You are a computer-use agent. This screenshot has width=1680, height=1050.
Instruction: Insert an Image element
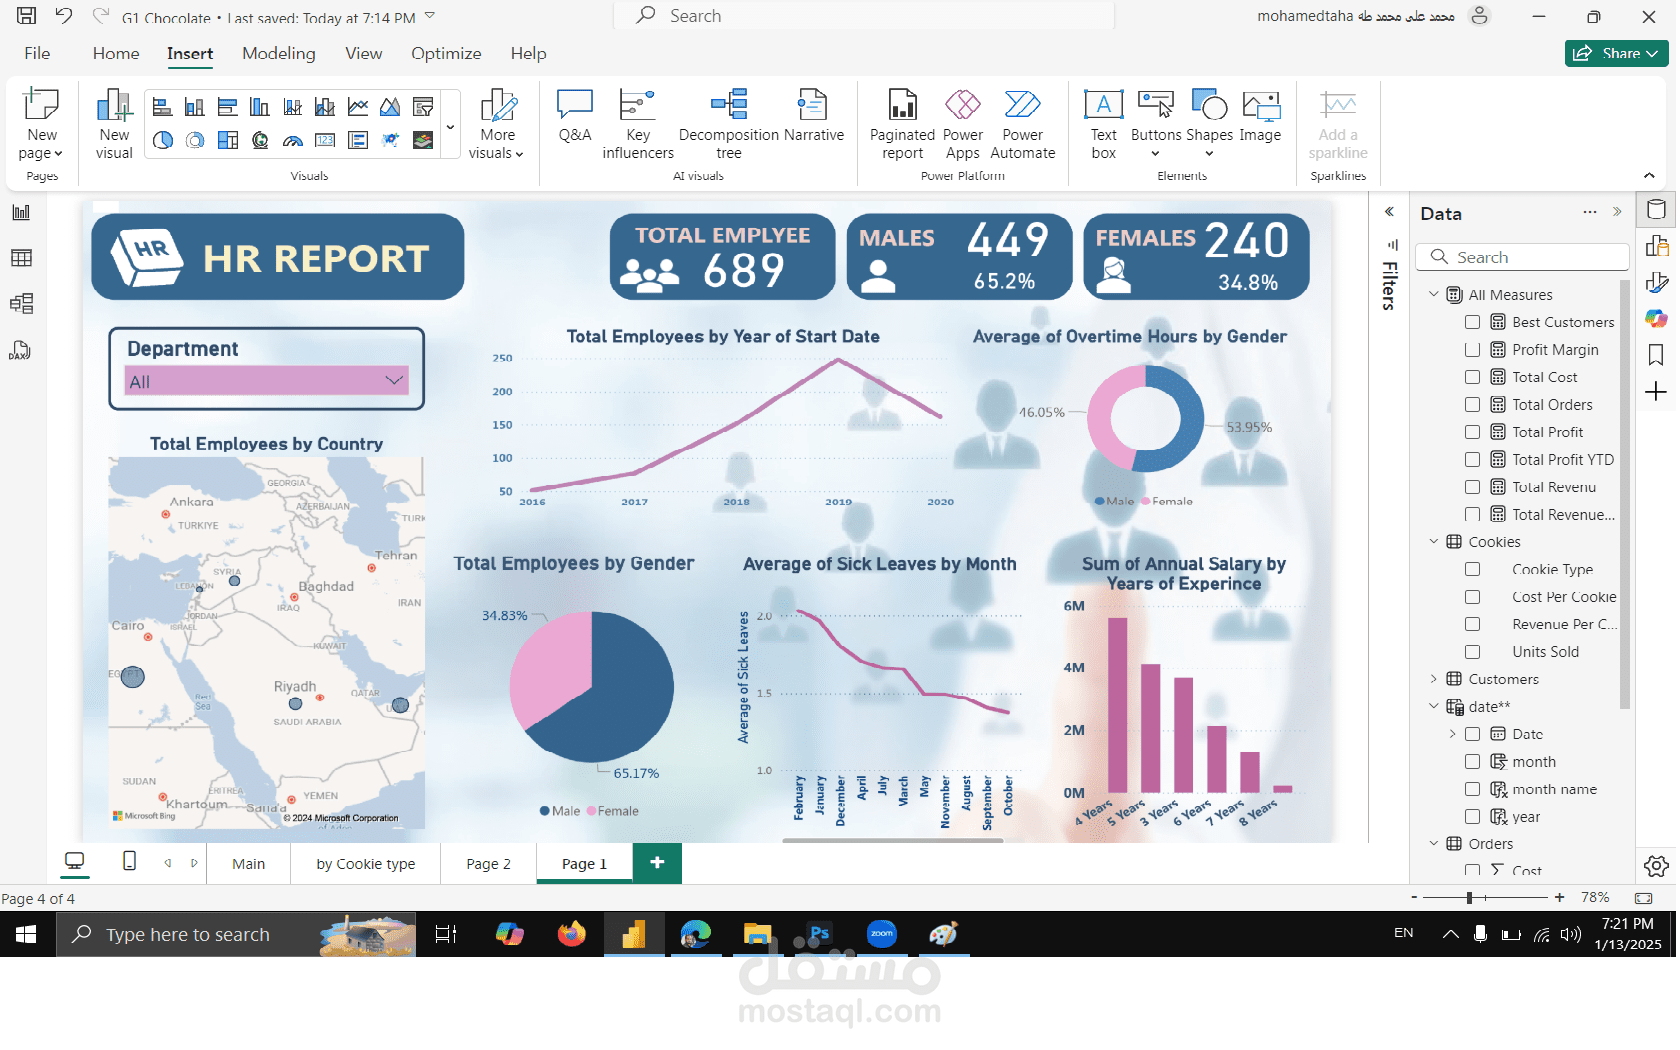point(1260,116)
